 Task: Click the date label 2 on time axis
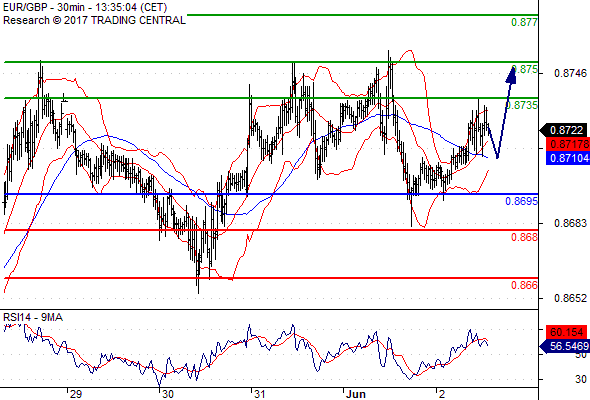pyautogui.click(x=442, y=394)
